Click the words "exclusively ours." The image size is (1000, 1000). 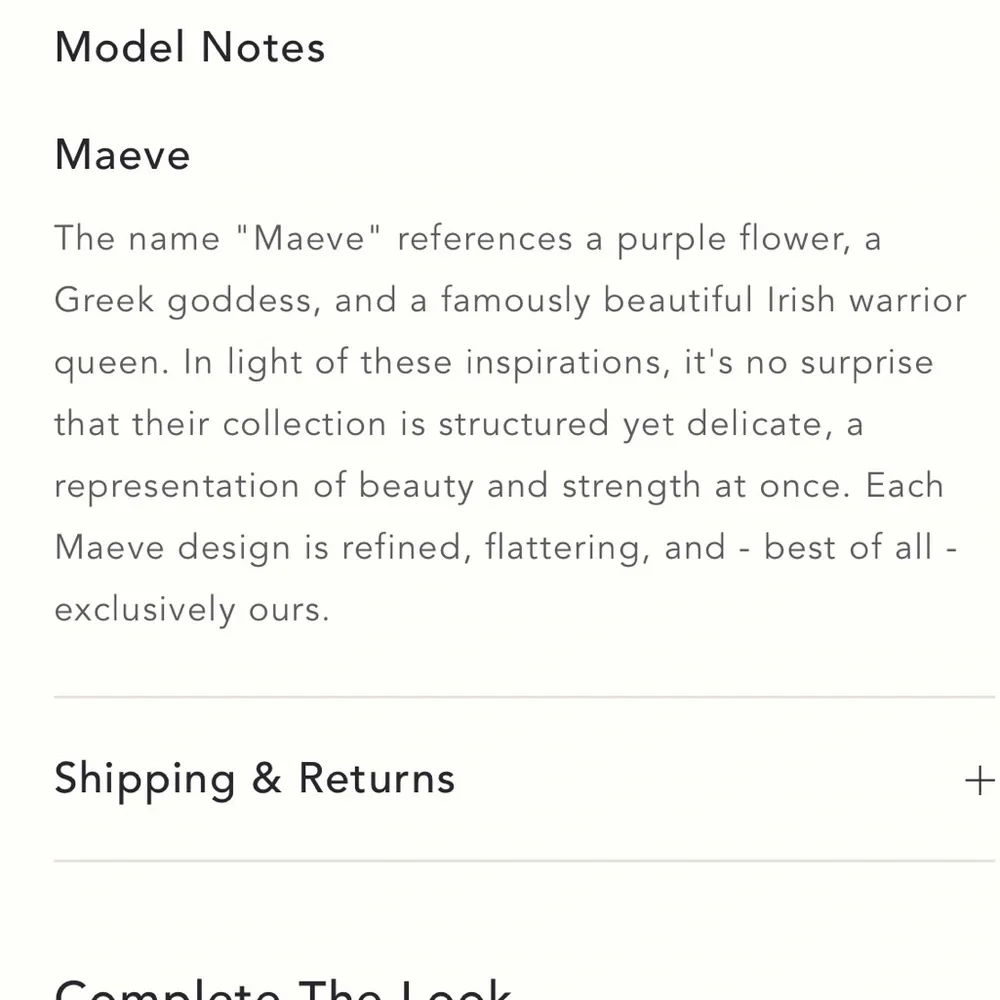click(x=192, y=610)
